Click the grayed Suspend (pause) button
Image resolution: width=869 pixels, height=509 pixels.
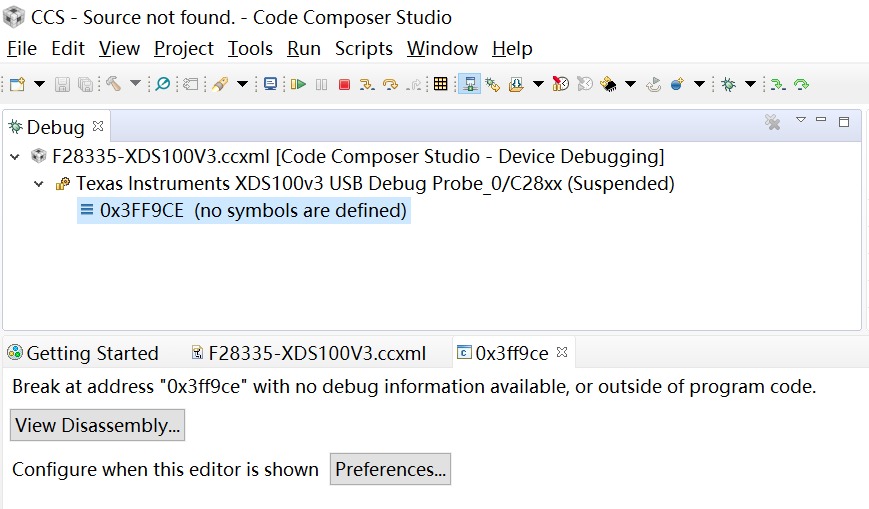321,85
